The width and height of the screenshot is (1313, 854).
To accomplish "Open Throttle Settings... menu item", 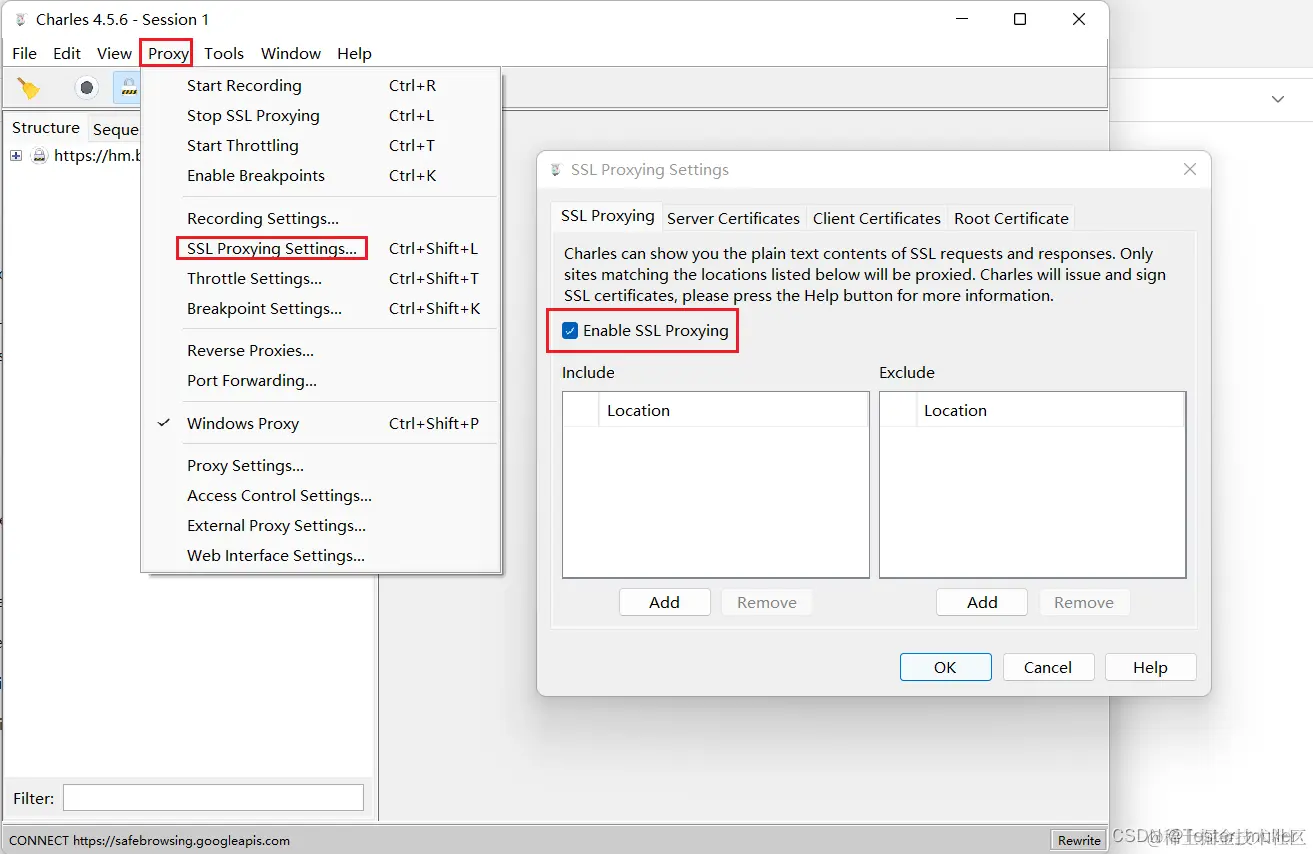I will click(x=320, y=278).
